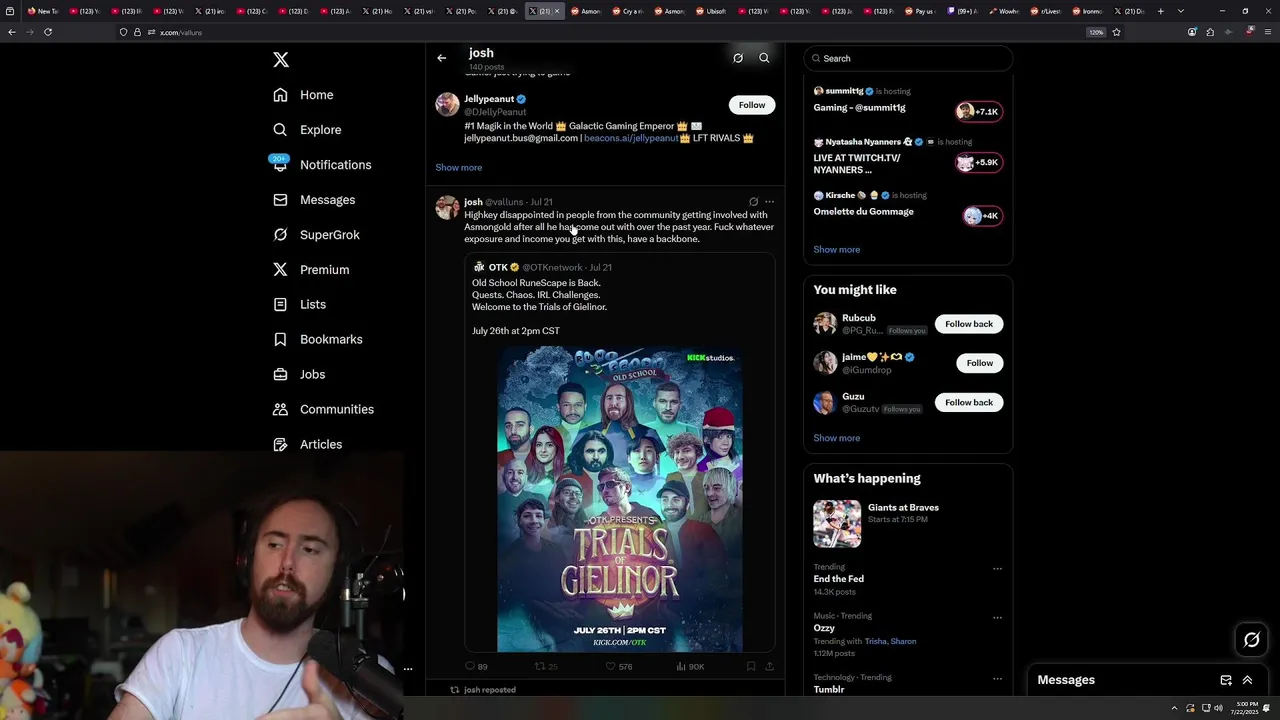Open the Tumblr trending topic

tap(829, 689)
